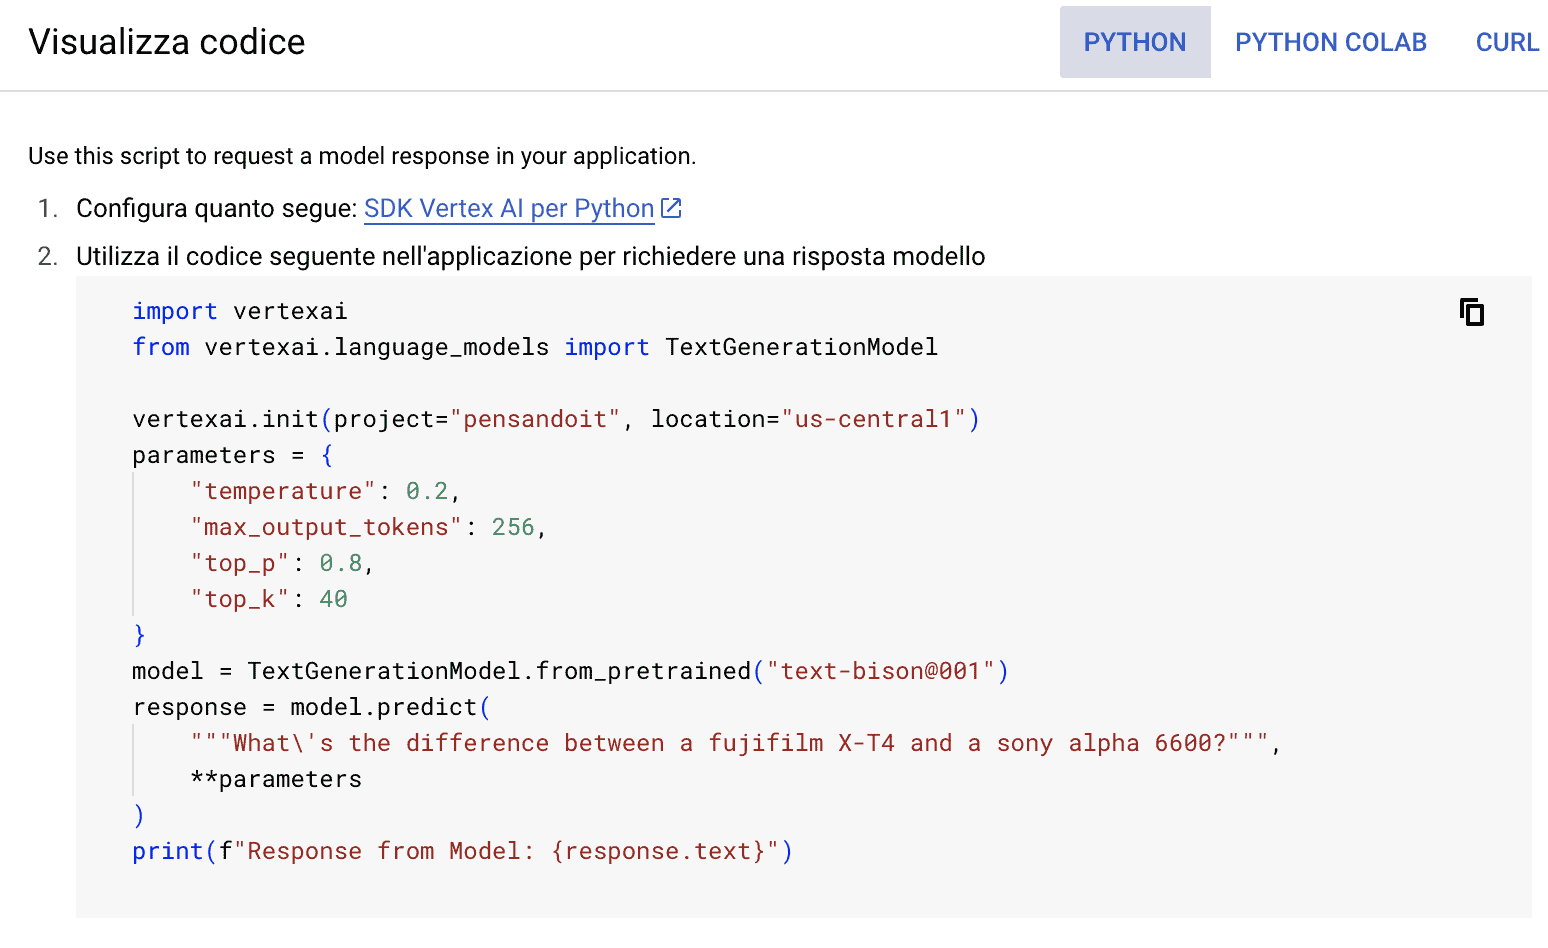Click the fujifilm X-T4 prompt string
This screenshot has width=1548, height=948.
730,743
